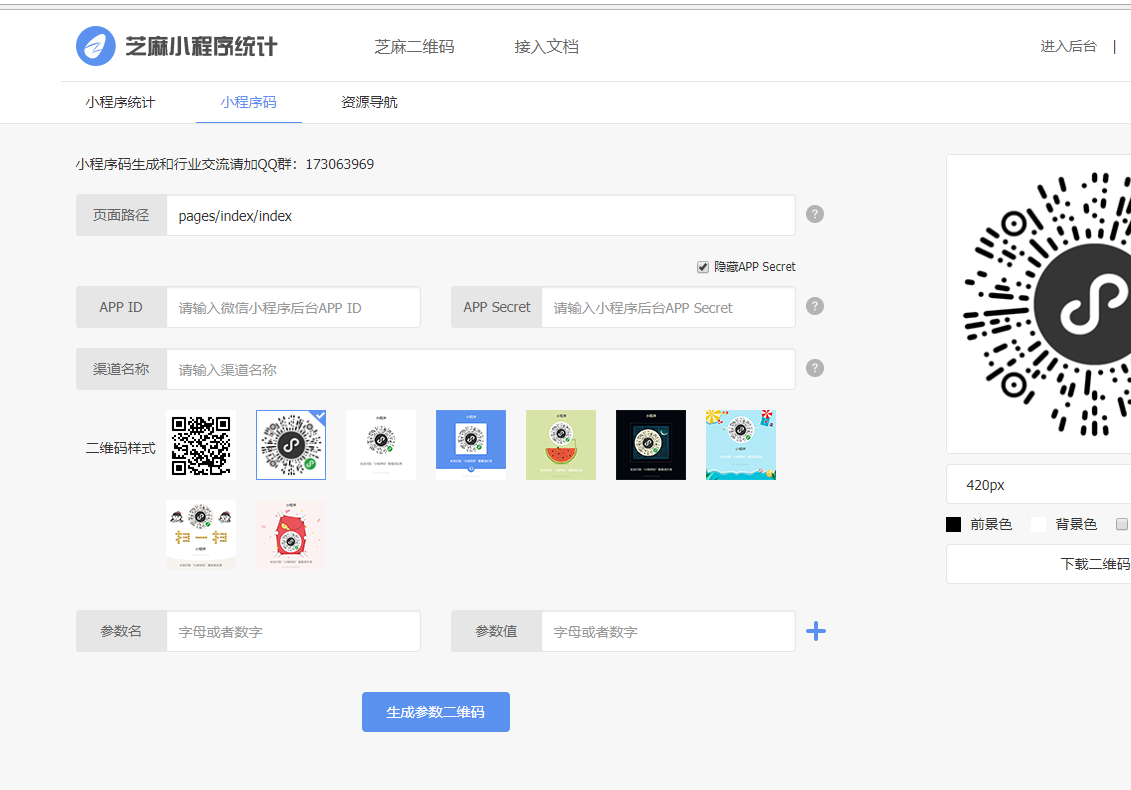Screen dimensions: 1131x790
Task: Click the help icon beside 渠道名称 field
Action: pyautogui.click(x=814, y=368)
